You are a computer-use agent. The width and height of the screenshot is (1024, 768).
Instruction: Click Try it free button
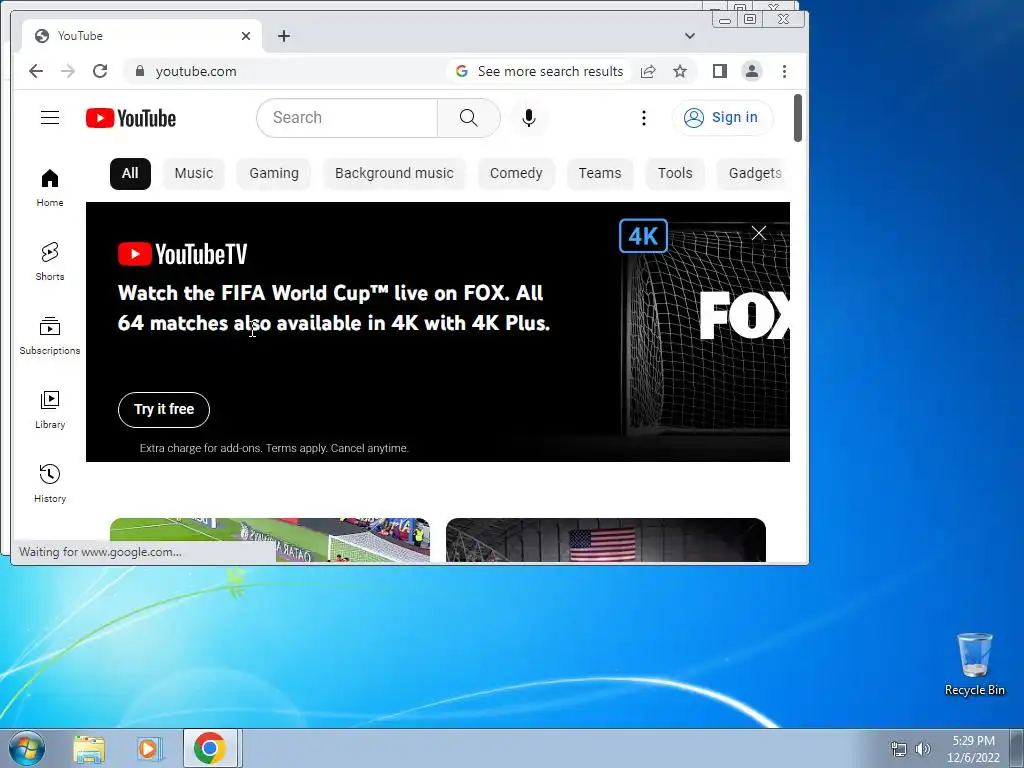(x=164, y=409)
